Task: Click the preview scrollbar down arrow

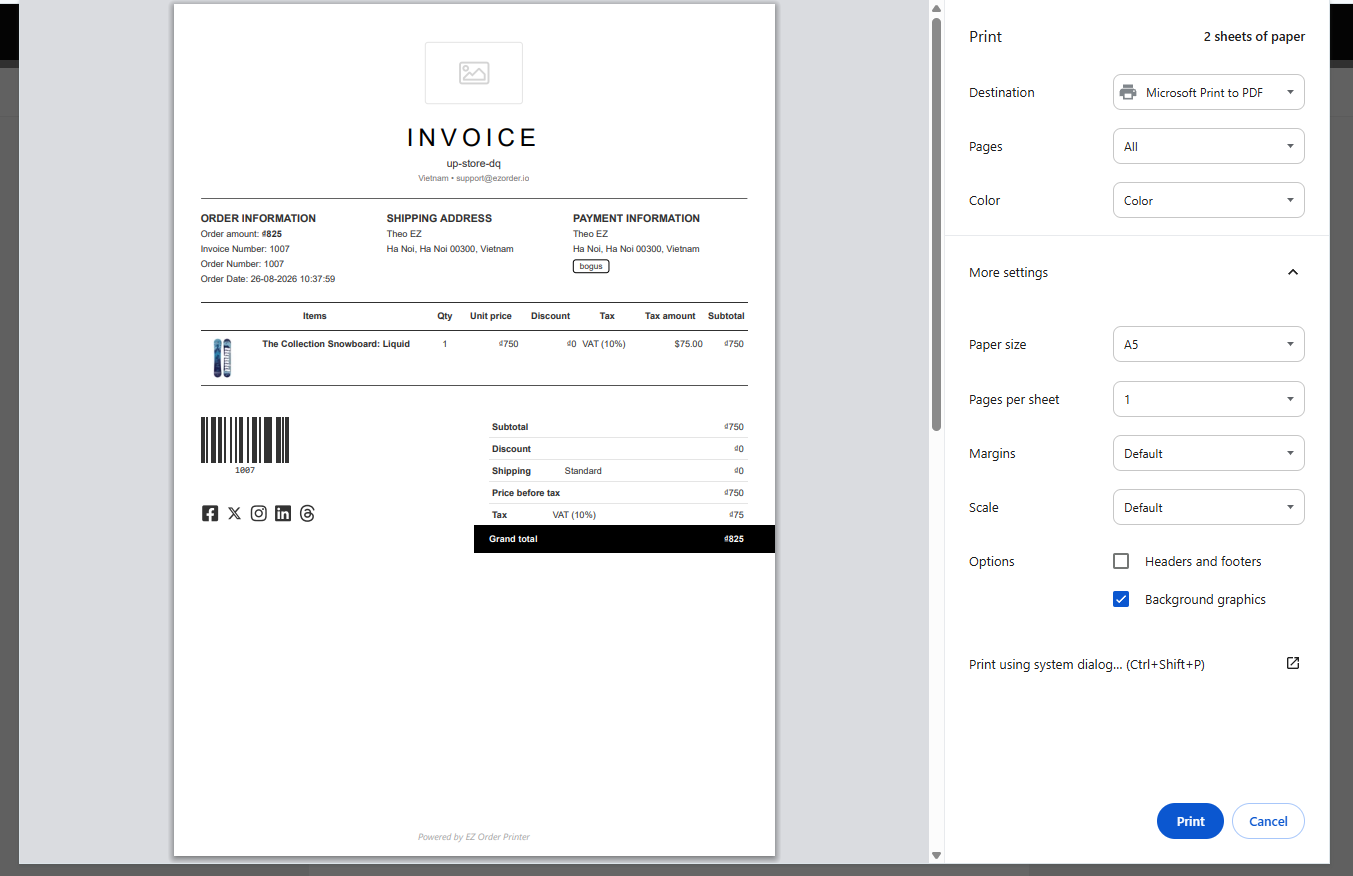Action: [936, 855]
